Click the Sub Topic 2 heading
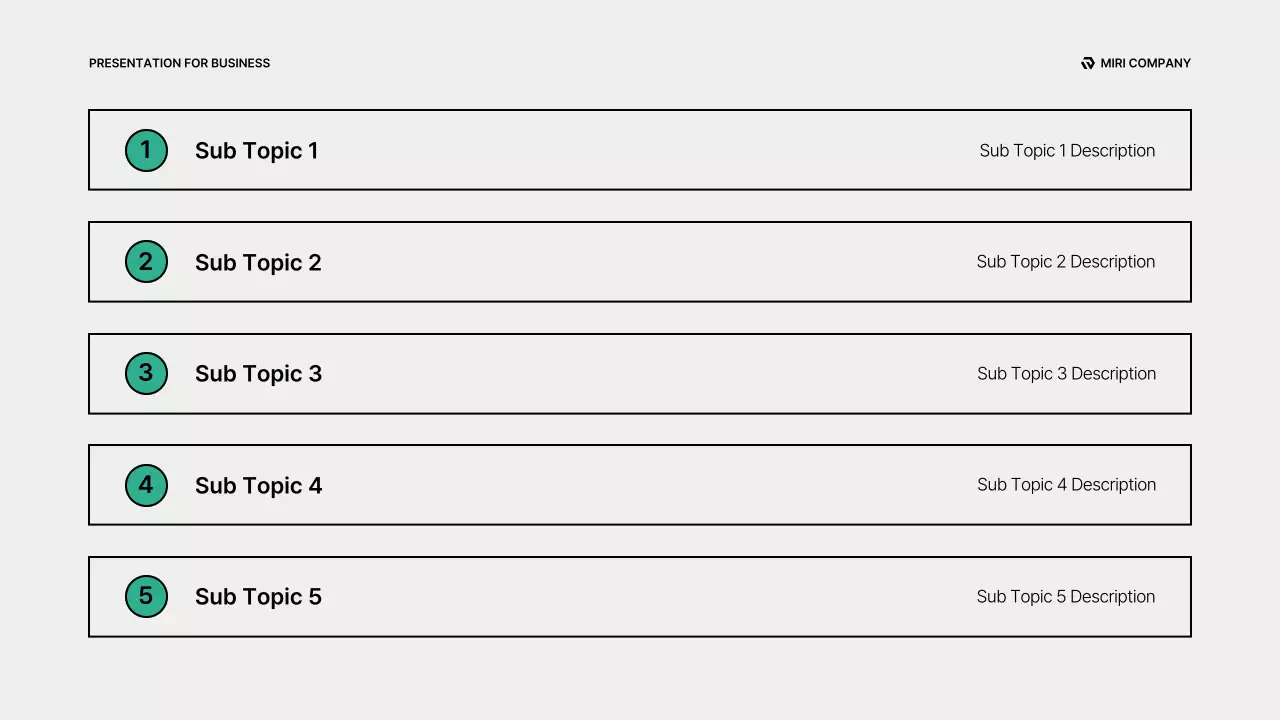 258,262
